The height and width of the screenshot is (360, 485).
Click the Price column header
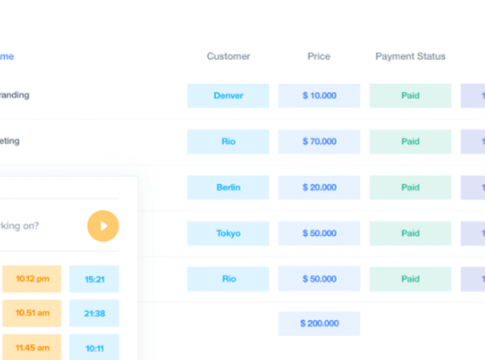319,56
